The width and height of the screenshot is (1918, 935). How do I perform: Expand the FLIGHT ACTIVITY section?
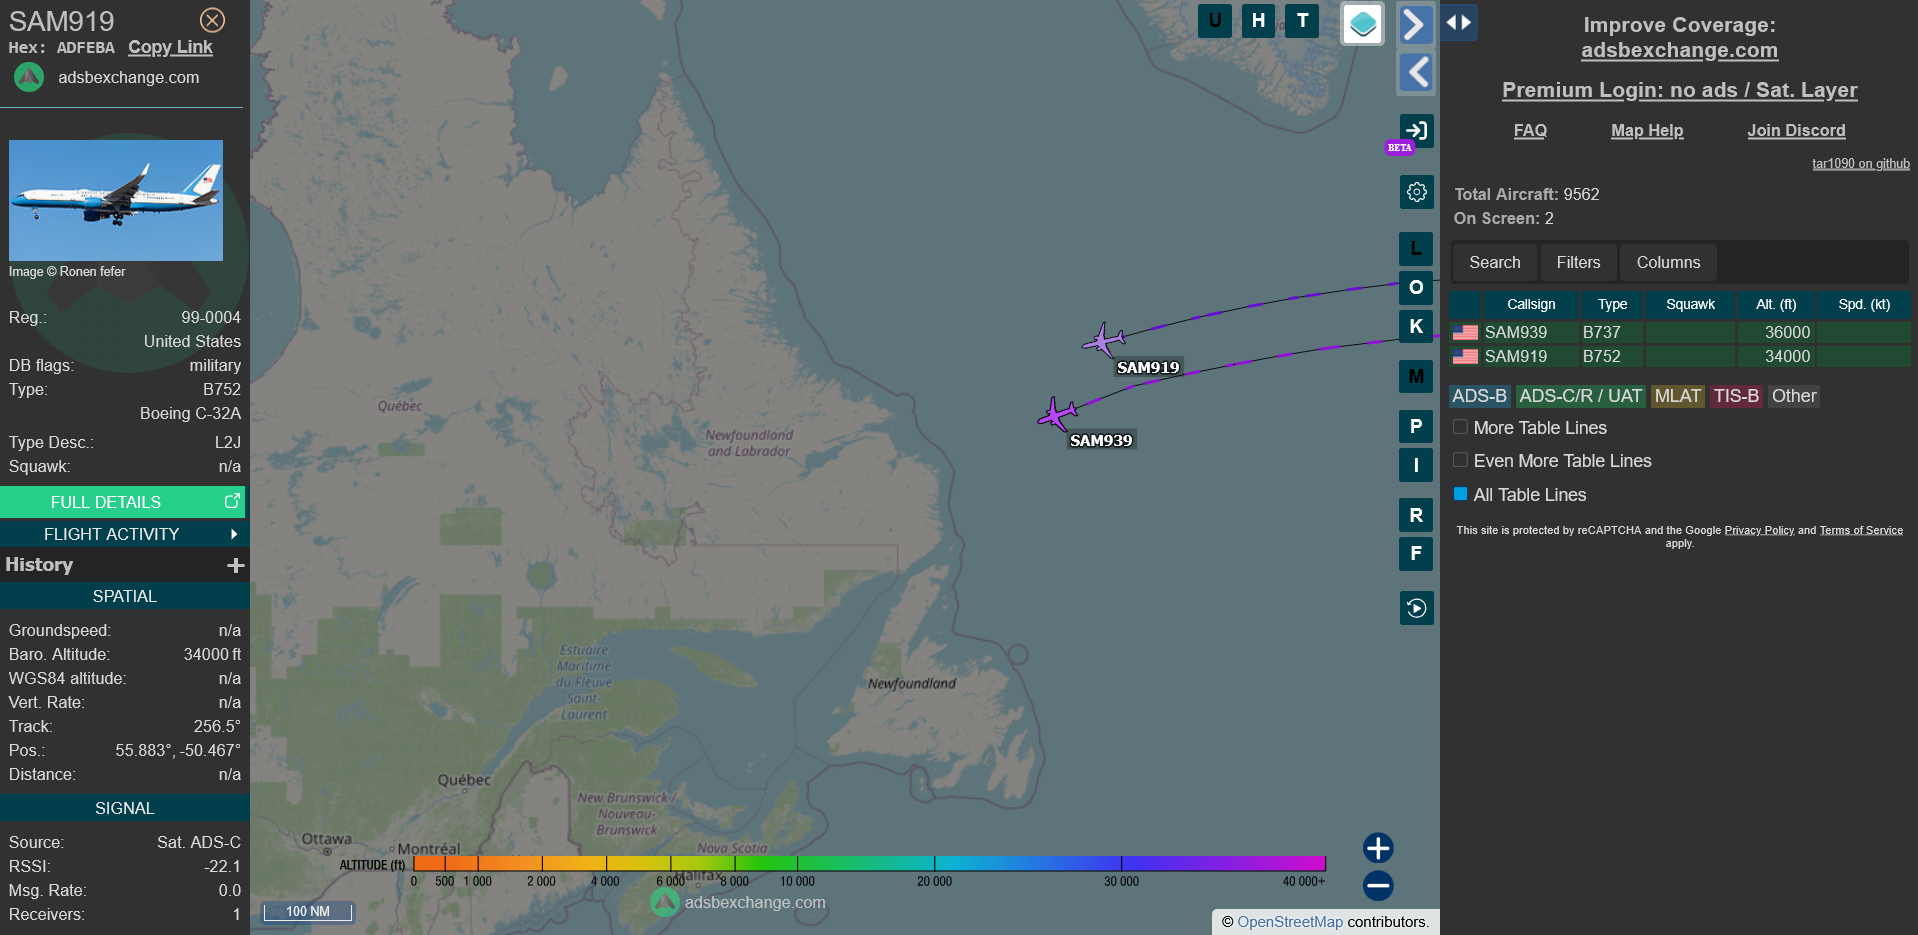coord(123,534)
